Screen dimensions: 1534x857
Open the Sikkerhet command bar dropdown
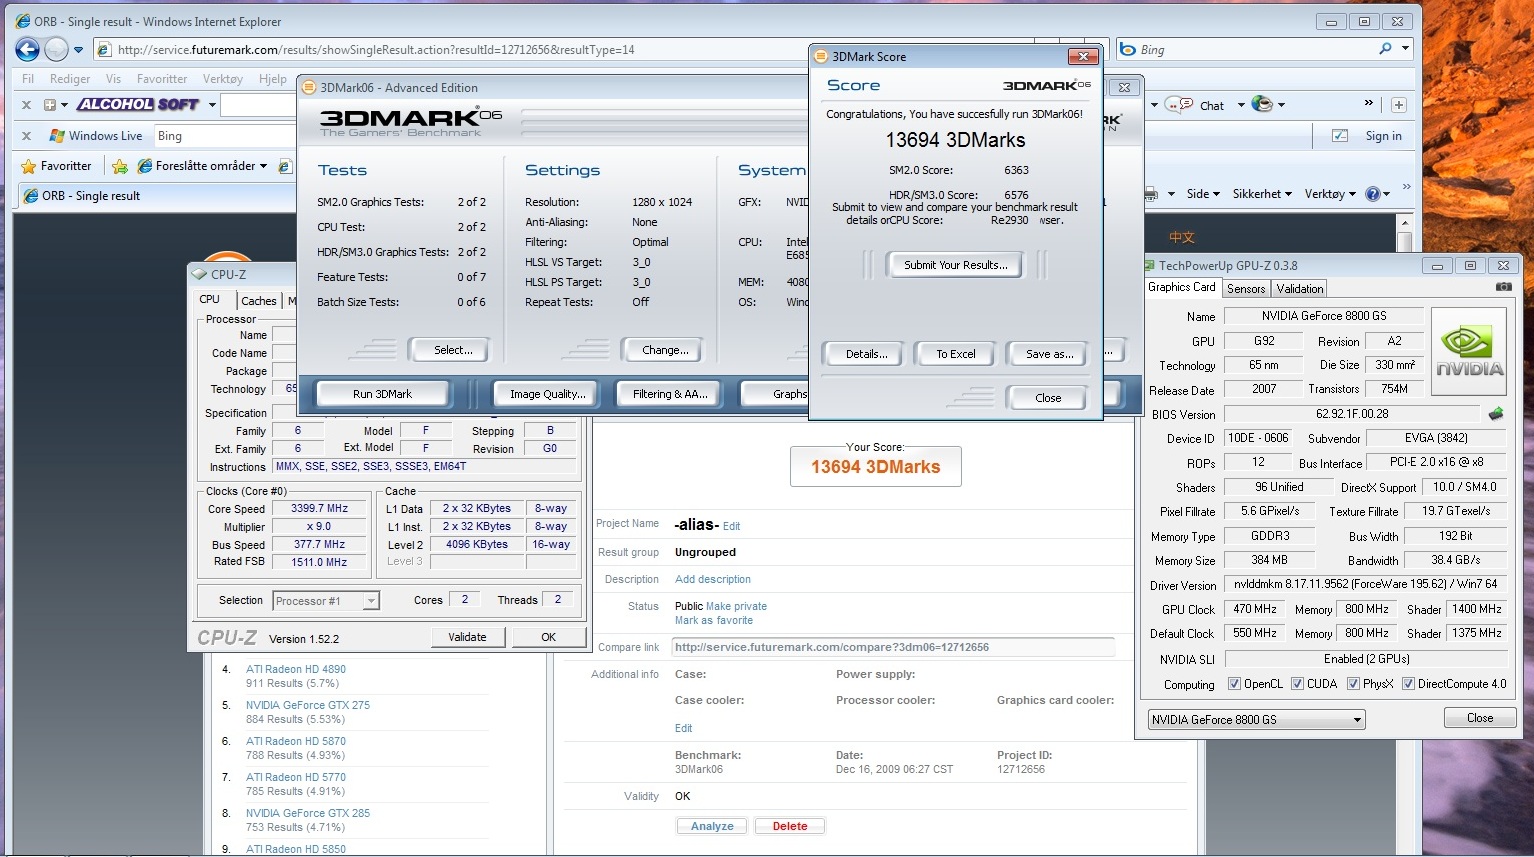pyautogui.click(x=1262, y=194)
